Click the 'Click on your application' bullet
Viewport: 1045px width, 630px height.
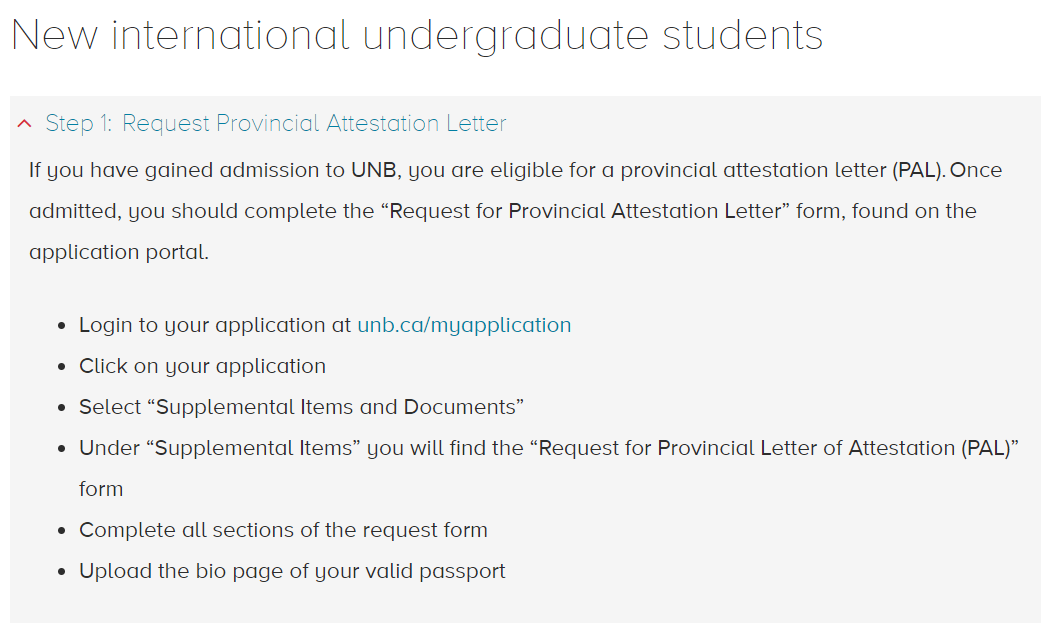coord(203,366)
